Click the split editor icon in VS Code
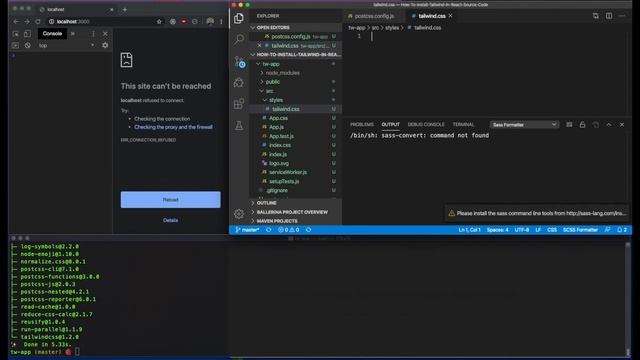 609,16
